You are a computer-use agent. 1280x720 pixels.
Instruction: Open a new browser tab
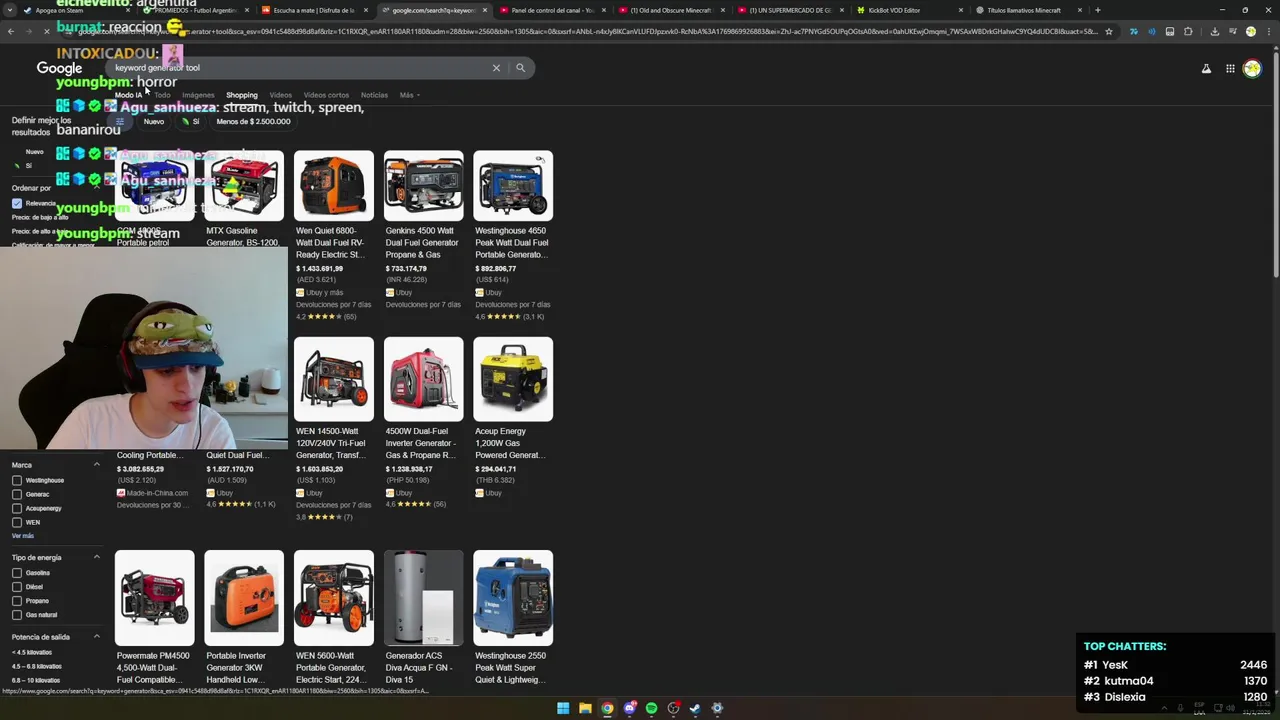1098,10
